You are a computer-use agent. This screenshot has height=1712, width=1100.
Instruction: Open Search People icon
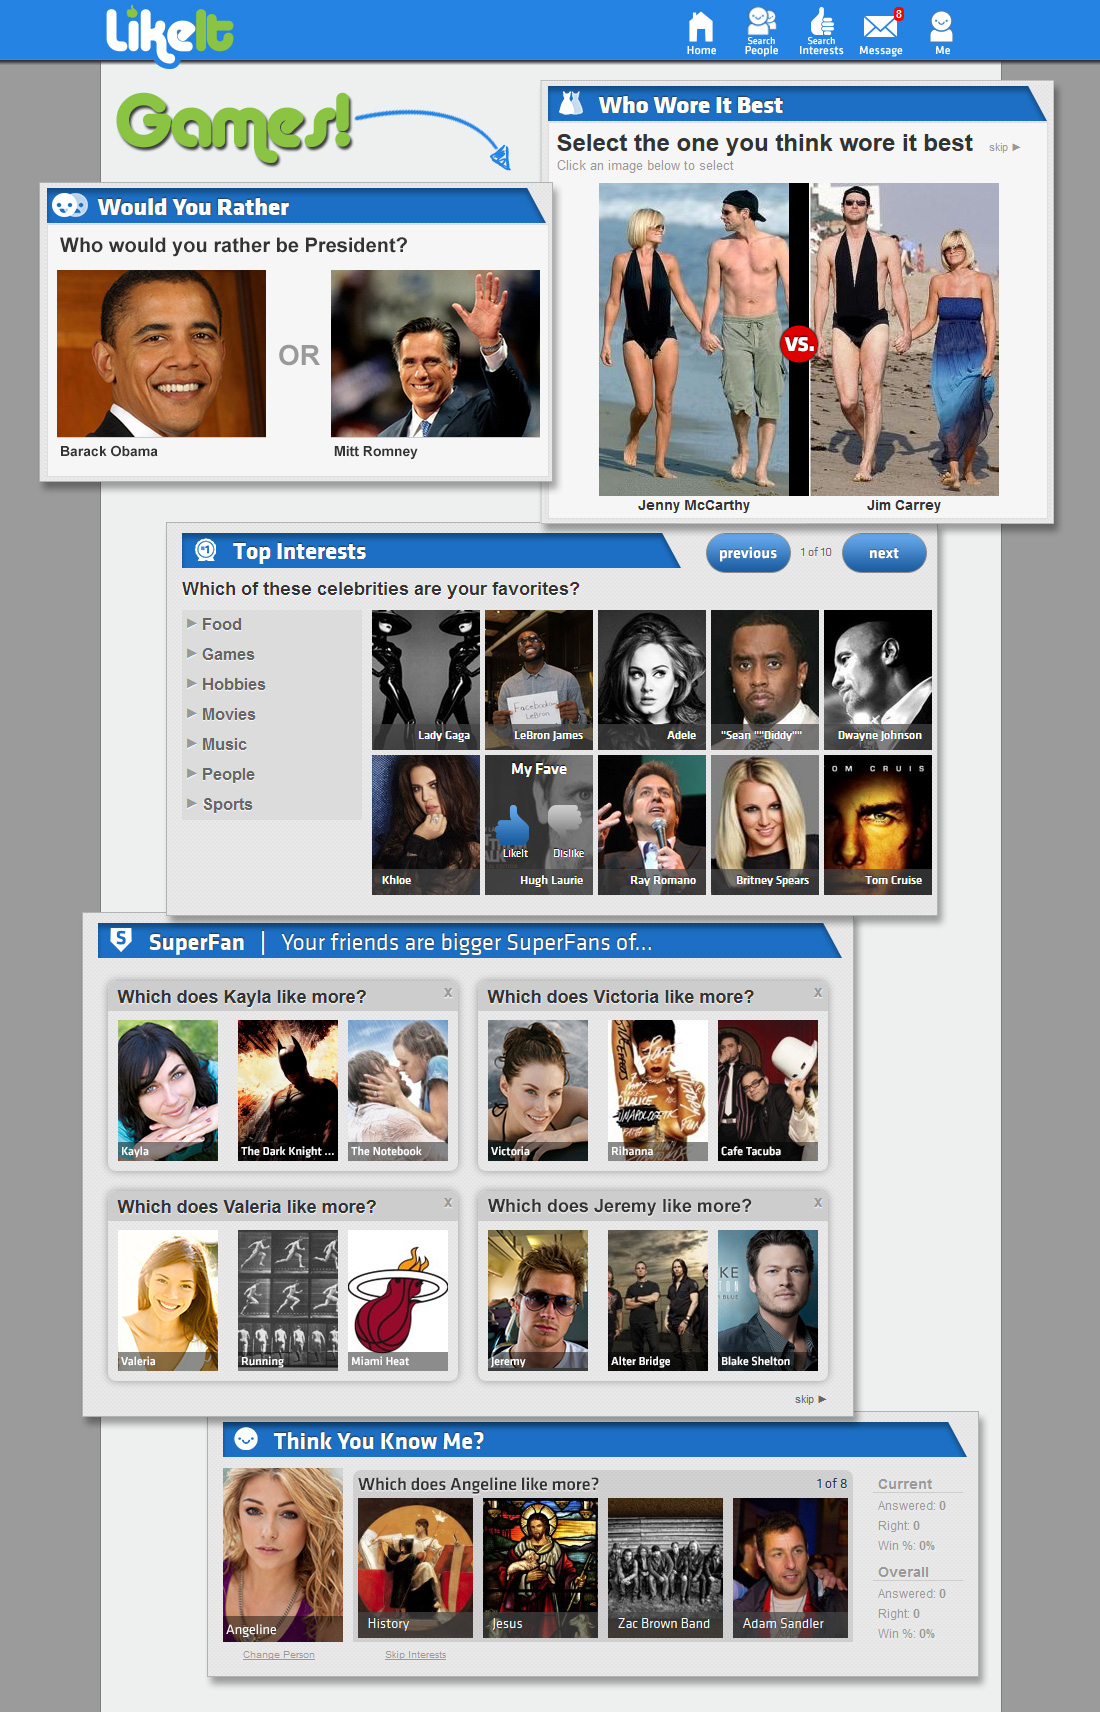(x=761, y=32)
